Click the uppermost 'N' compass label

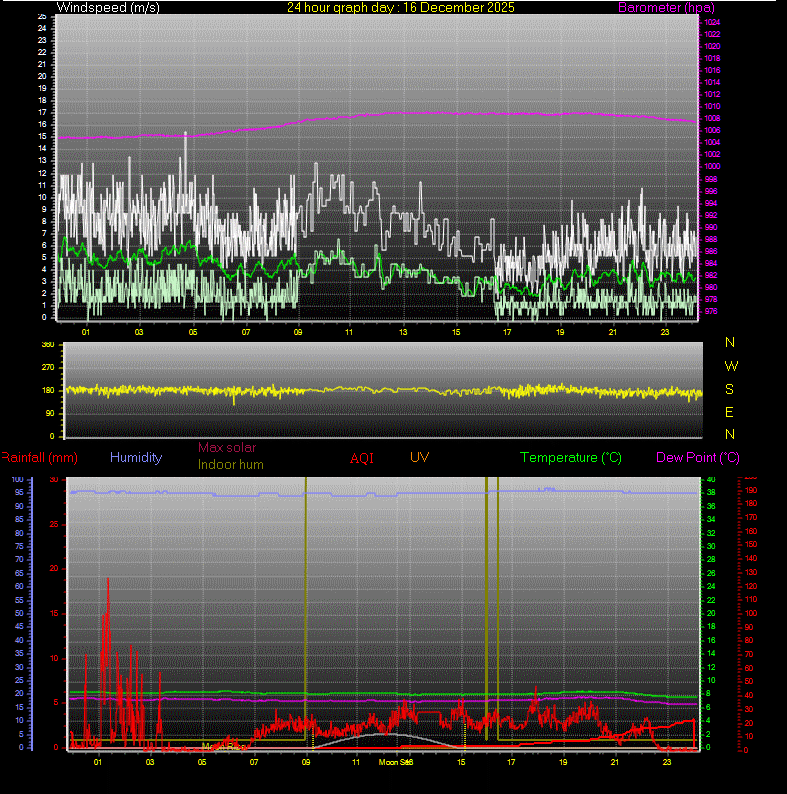pyautogui.click(x=730, y=342)
